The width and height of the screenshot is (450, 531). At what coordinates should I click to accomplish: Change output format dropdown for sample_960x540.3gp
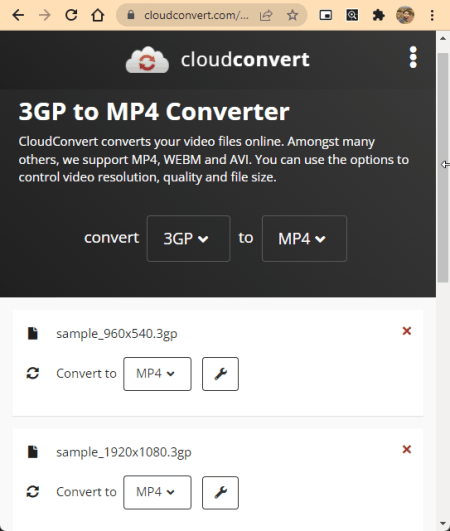point(157,374)
